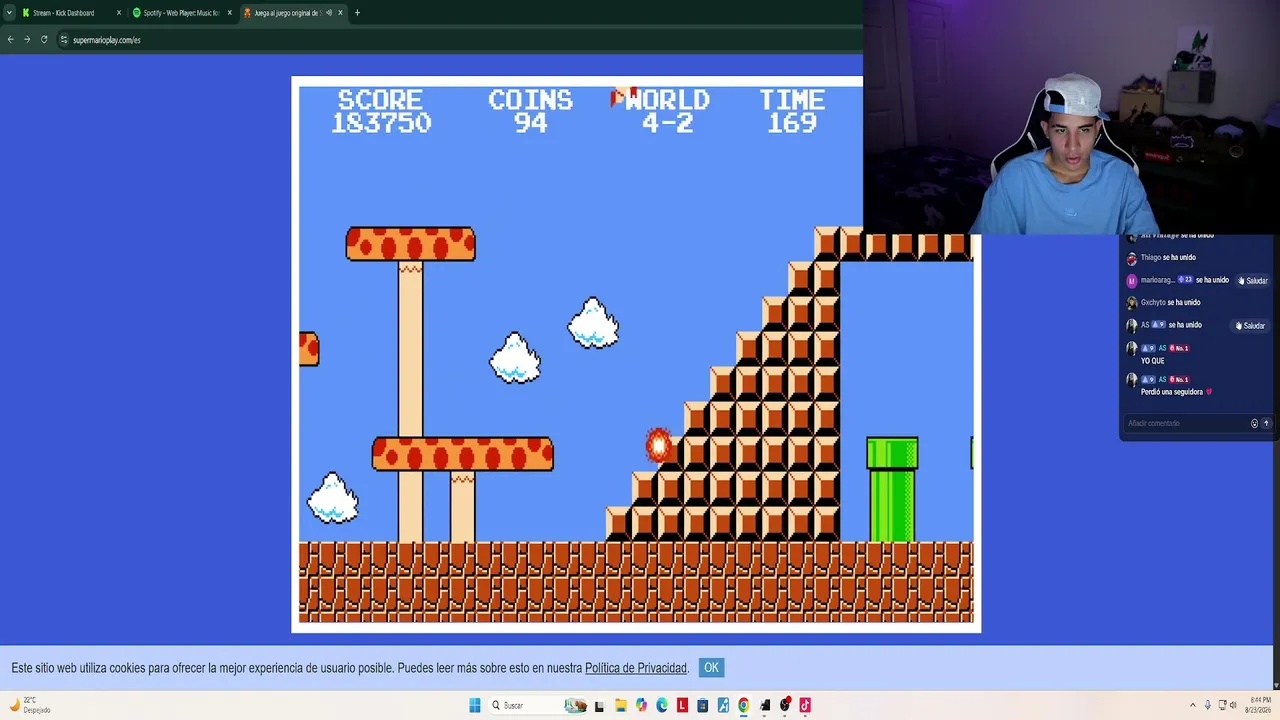Go back with the browser back arrow

tap(10, 40)
